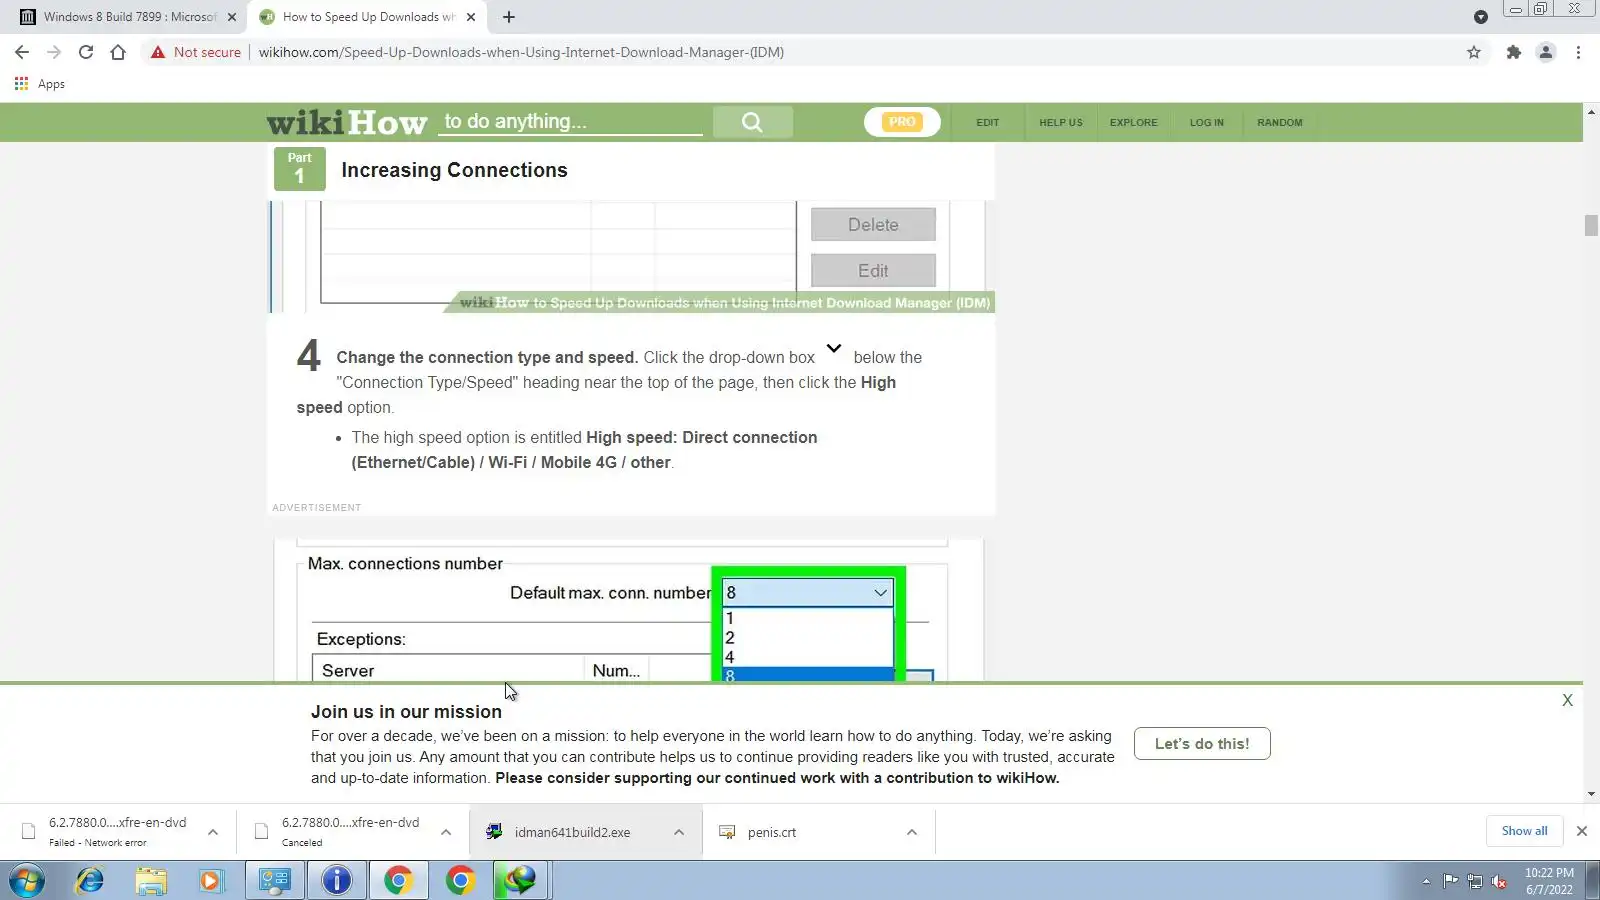Bookmark this page with the star
Viewport: 1600px width, 900px height.
pos(1474,52)
